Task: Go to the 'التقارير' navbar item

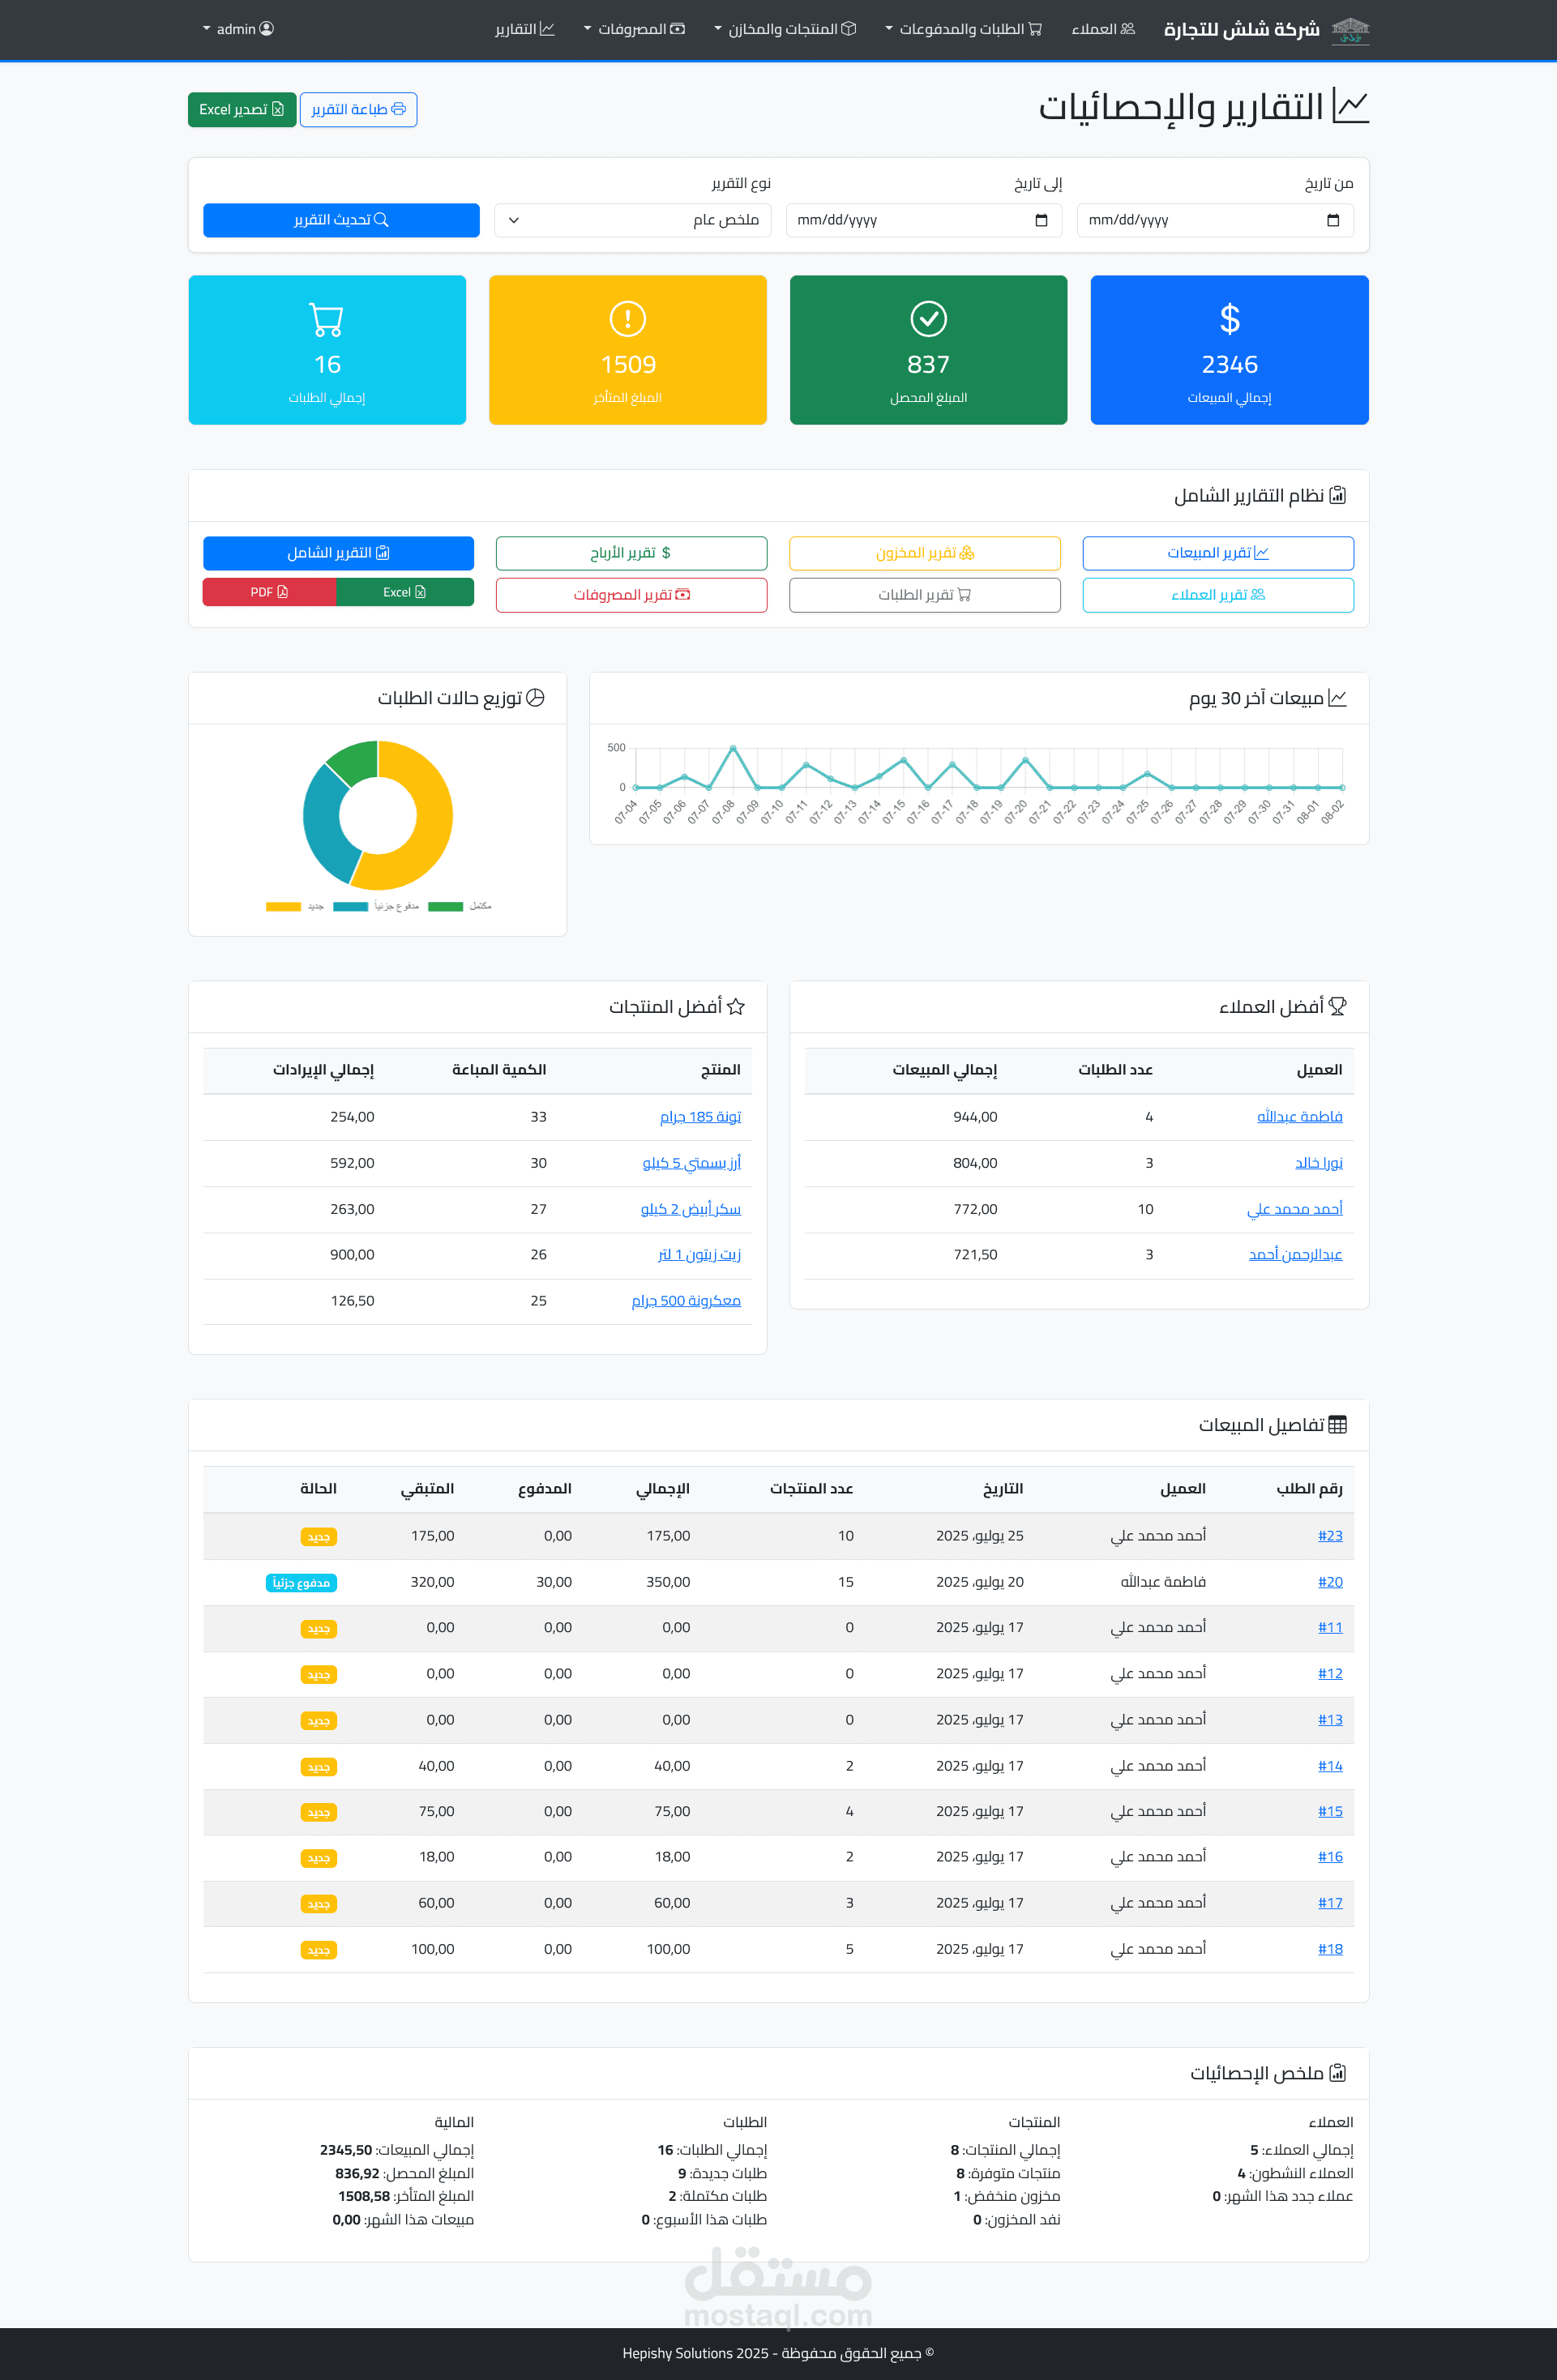Action: pos(524,29)
